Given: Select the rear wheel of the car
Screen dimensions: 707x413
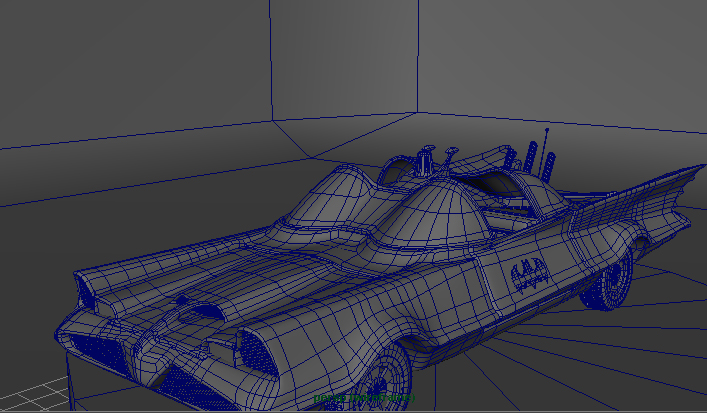Looking at the screenshot, I should pos(607,281).
